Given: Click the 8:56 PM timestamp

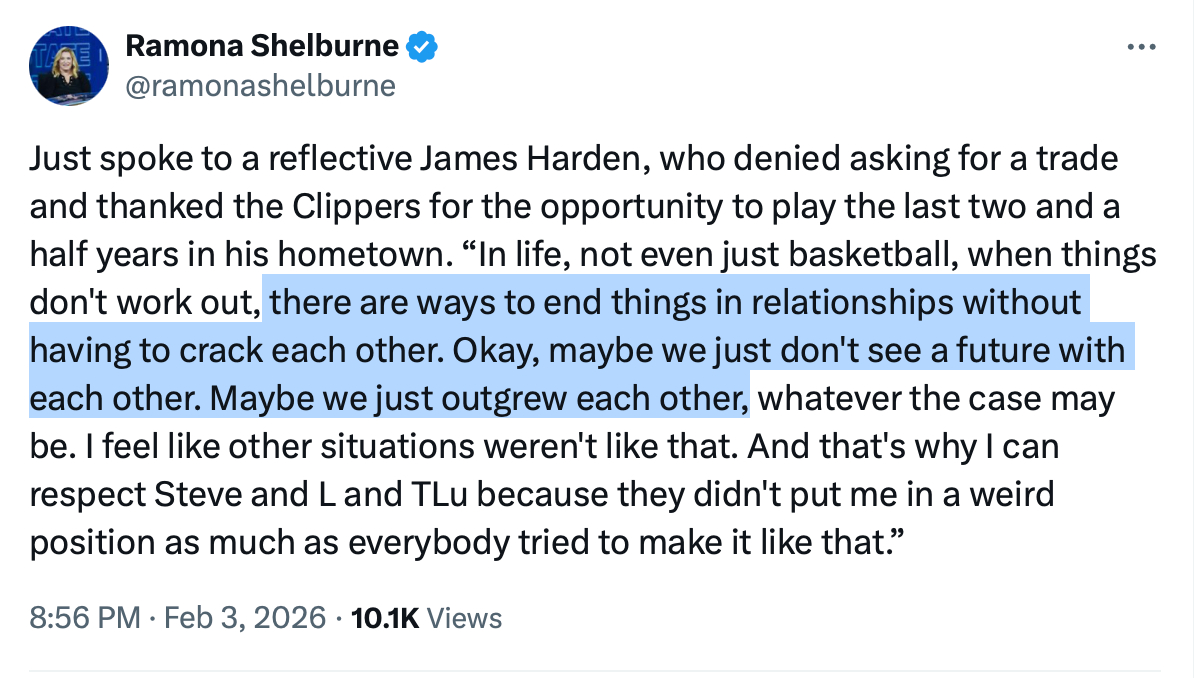Looking at the screenshot, I should tap(84, 618).
